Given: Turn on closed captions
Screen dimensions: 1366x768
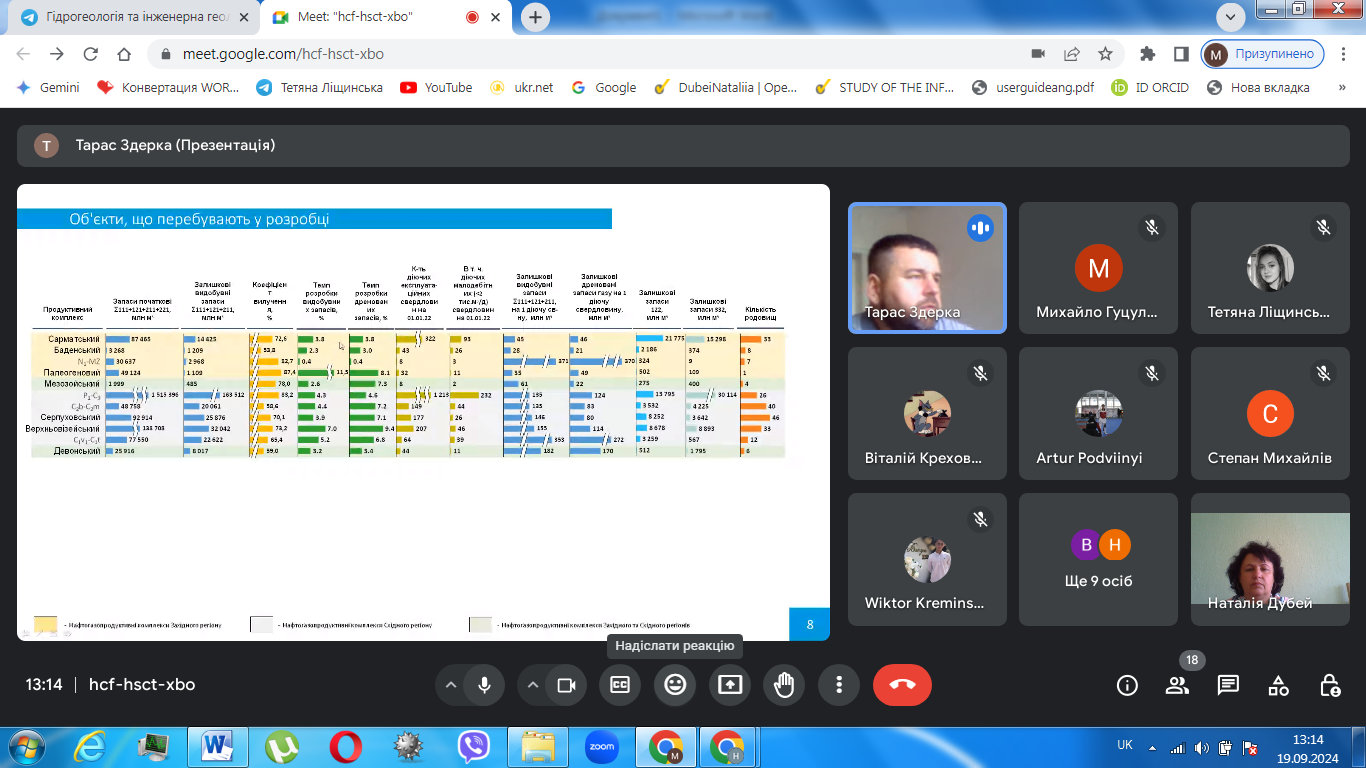Looking at the screenshot, I should pos(620,685).
